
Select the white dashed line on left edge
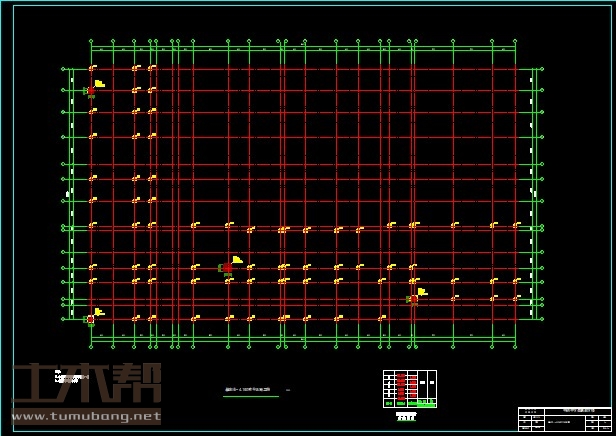(72, 195)
